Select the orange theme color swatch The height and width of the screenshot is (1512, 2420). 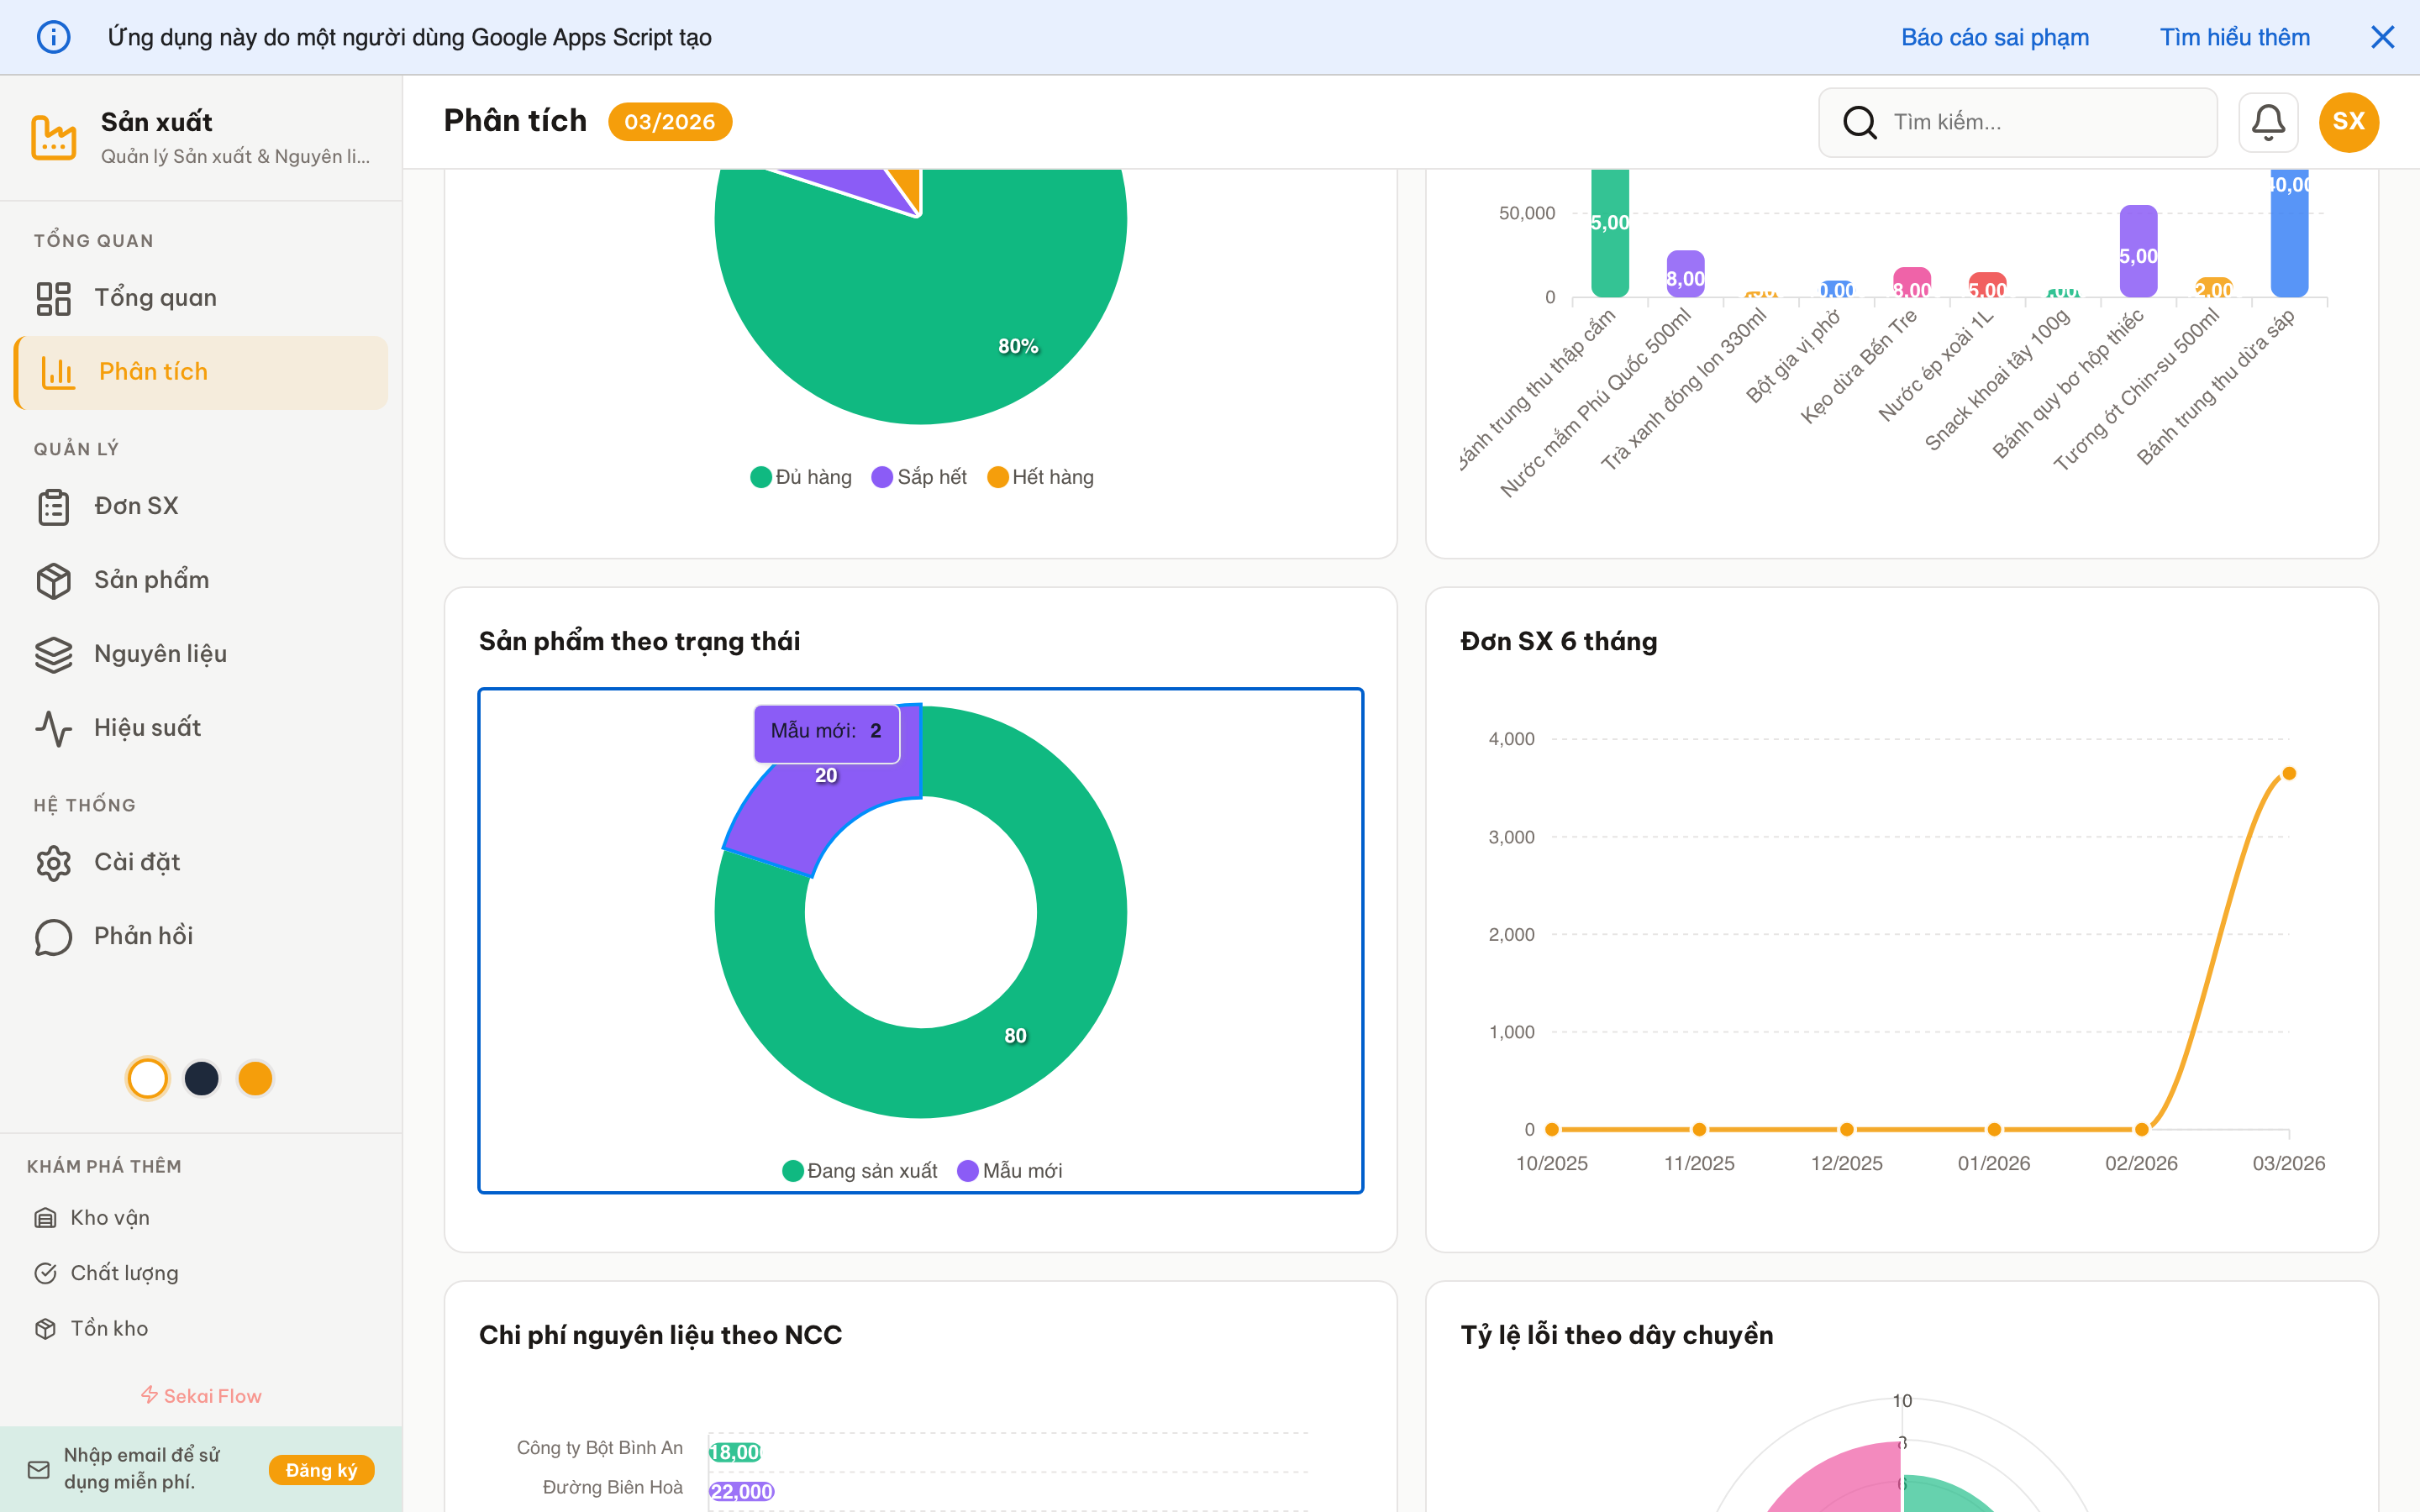click(x=255, y=1078)
